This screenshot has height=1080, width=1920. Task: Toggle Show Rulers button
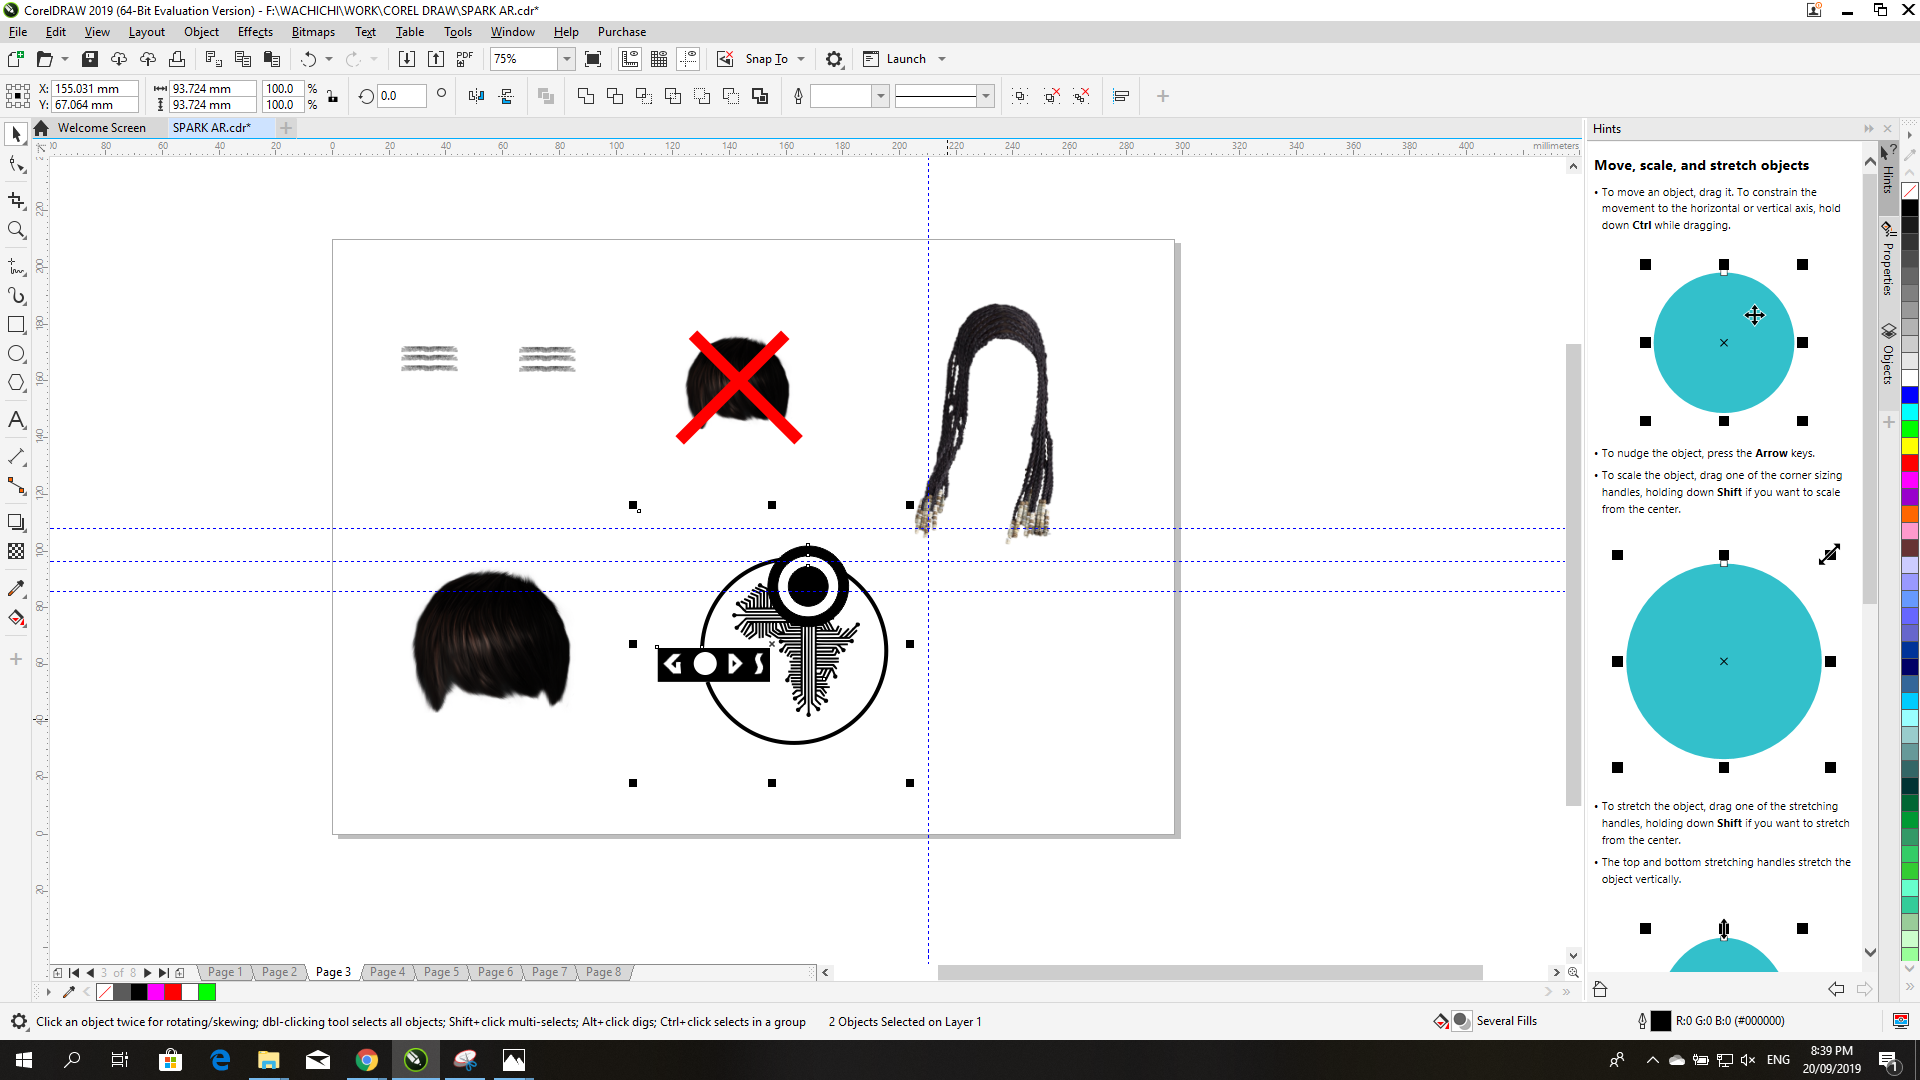pyautogui.click(x=630, y=59)
